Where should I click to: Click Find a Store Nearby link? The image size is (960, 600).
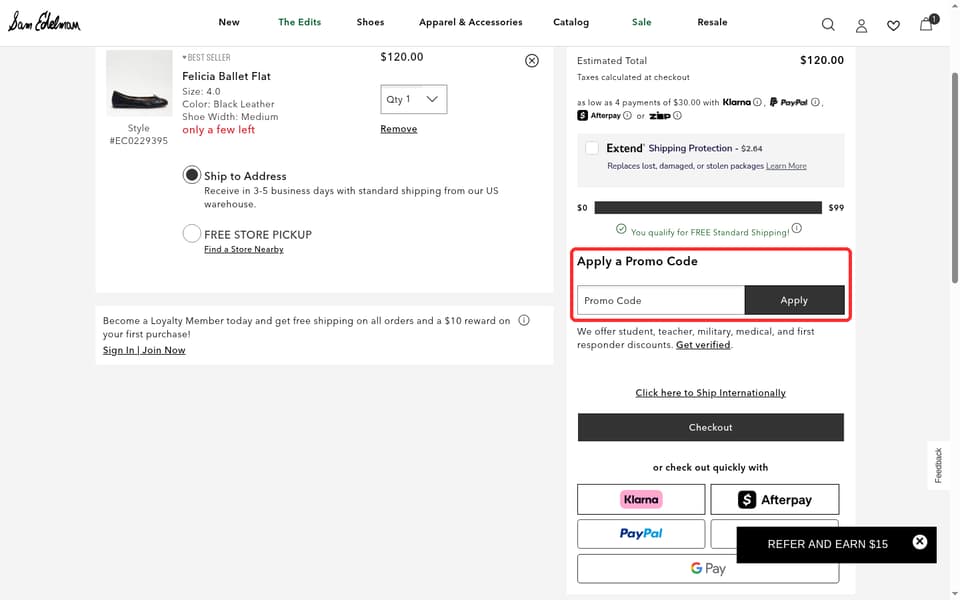coord(244,249)
